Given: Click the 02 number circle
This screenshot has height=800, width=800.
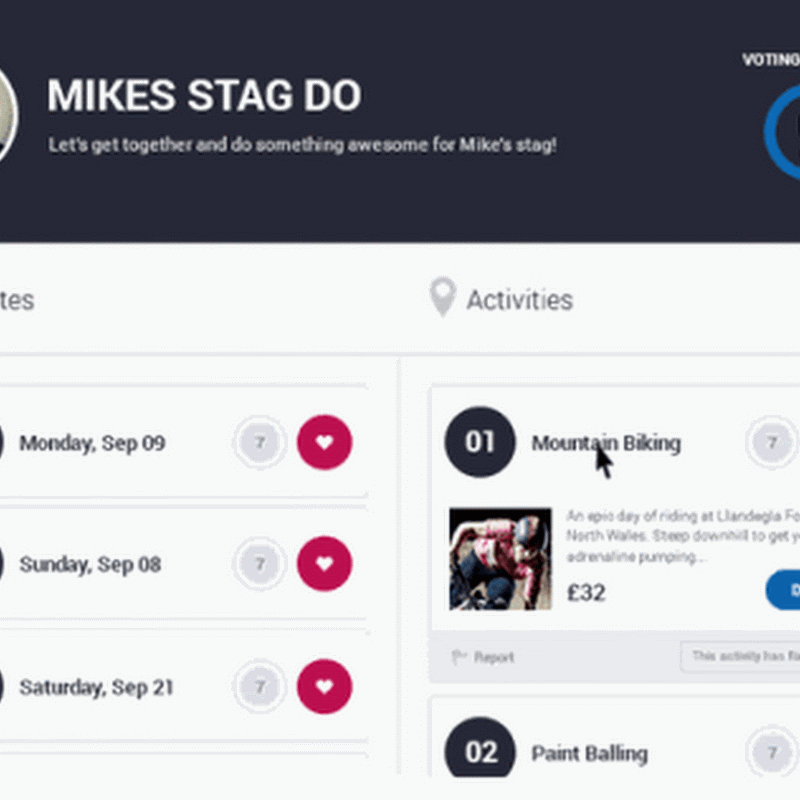Looking at the screenshot, I should click(x=480, y=753).
